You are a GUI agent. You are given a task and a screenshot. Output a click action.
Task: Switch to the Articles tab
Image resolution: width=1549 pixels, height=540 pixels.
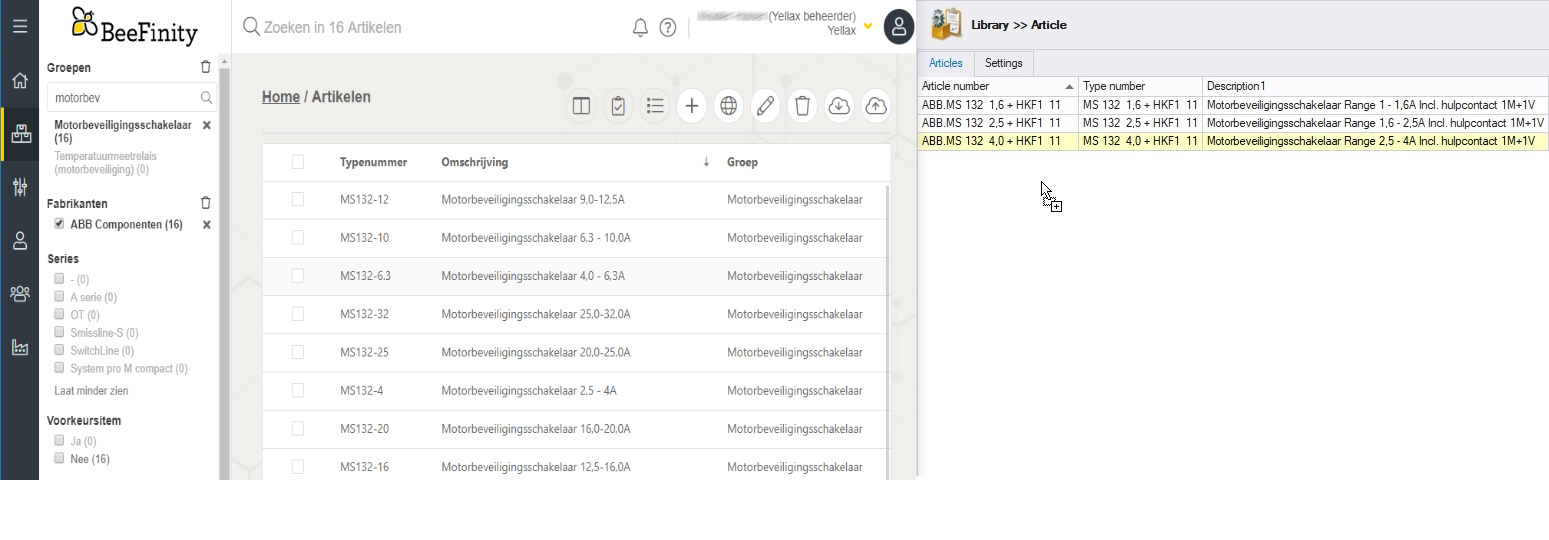pos(945,63)
